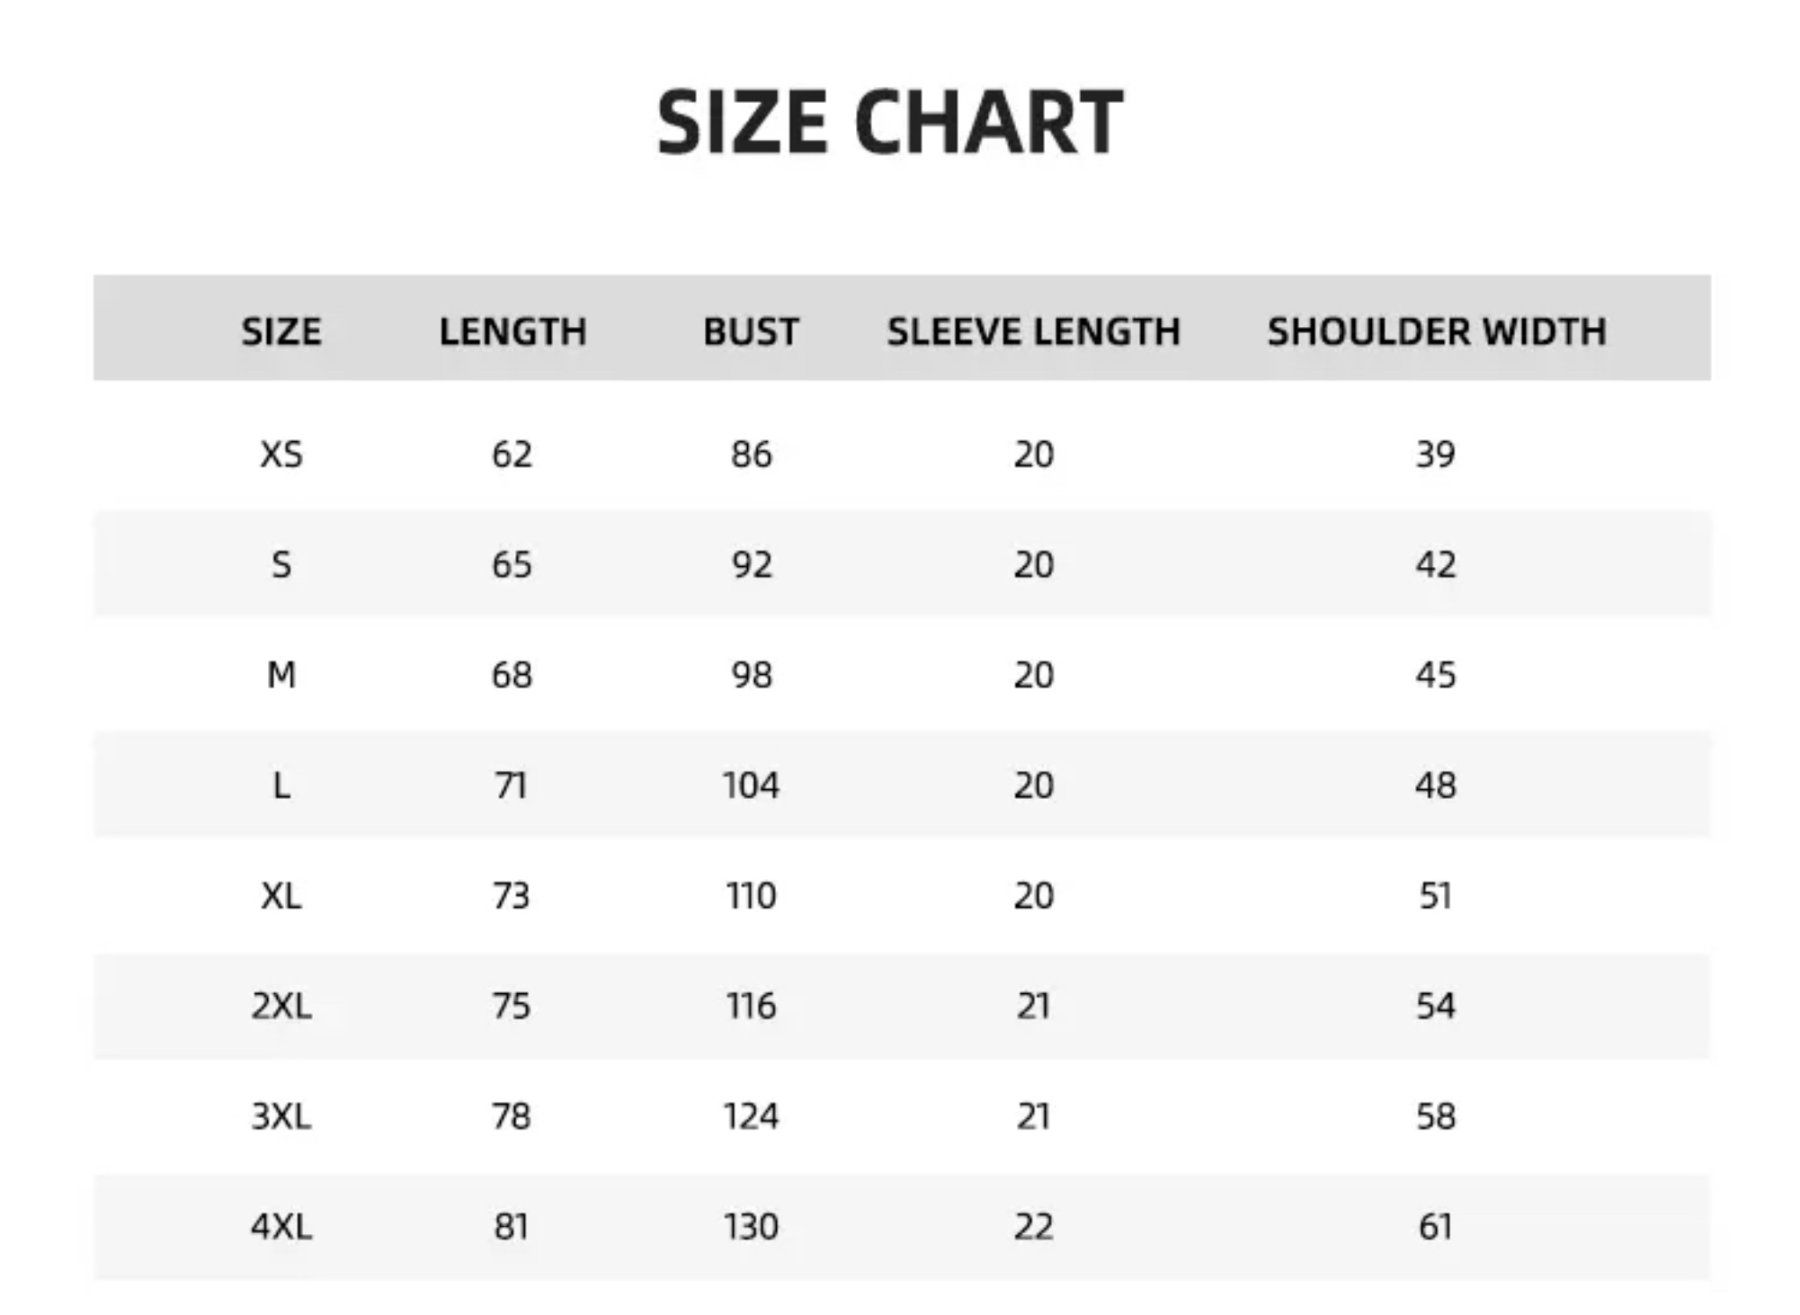This screenshot has width=1800, height=1315.
Task: Select the LENGTH column header
Action: tap(513, 331)
